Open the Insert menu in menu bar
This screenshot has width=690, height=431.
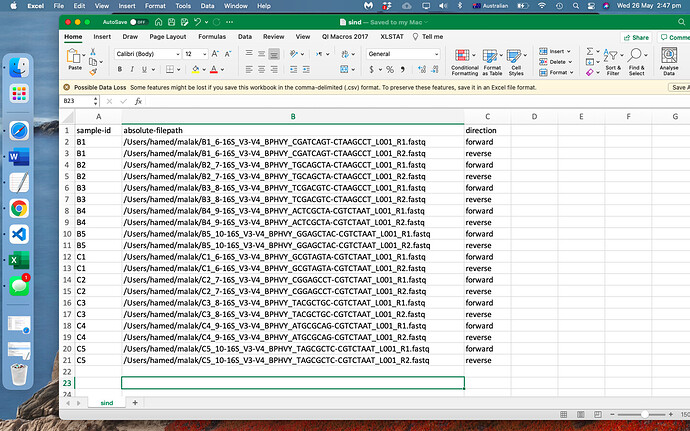[x=127, y=5]
